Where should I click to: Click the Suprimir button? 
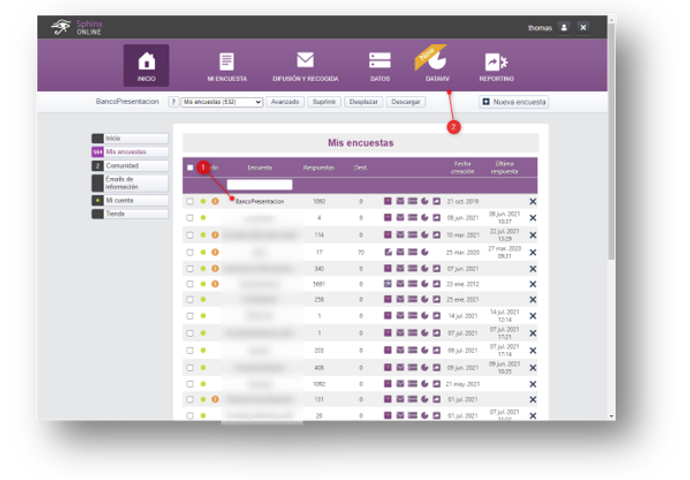click(324, 102)
